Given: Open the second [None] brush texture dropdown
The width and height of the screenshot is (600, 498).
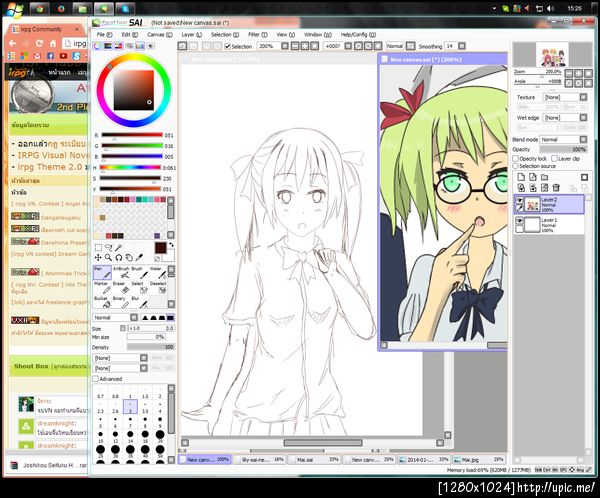Looking at the screenshot, I should coord(120,368).
